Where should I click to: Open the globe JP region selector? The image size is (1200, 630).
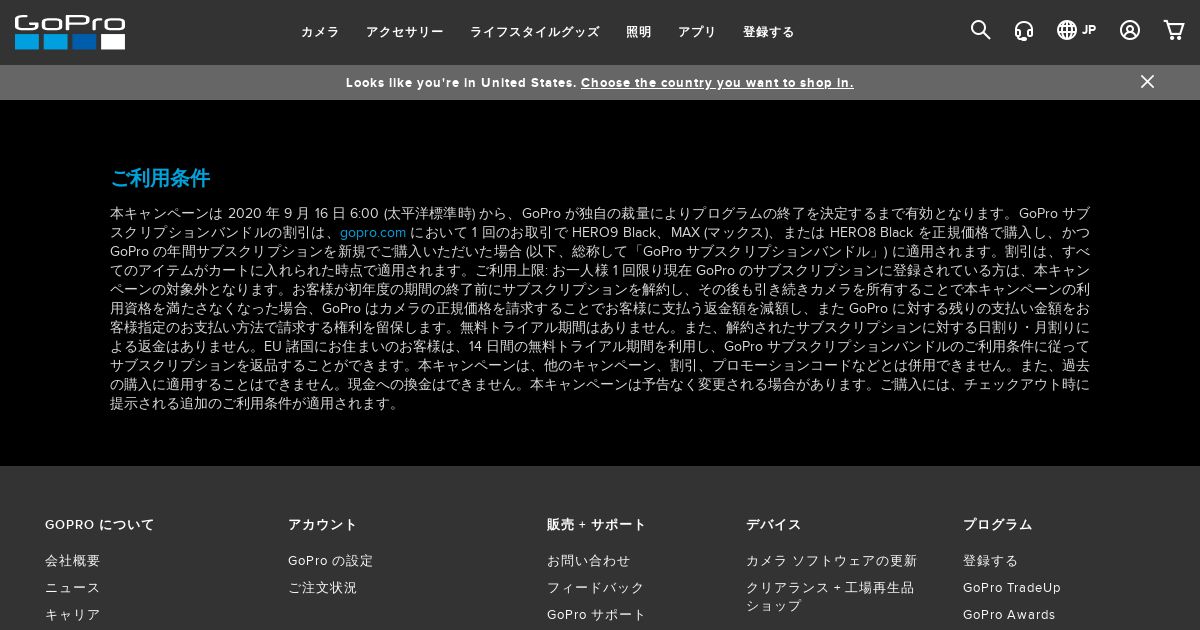[x=1077, y=30]
